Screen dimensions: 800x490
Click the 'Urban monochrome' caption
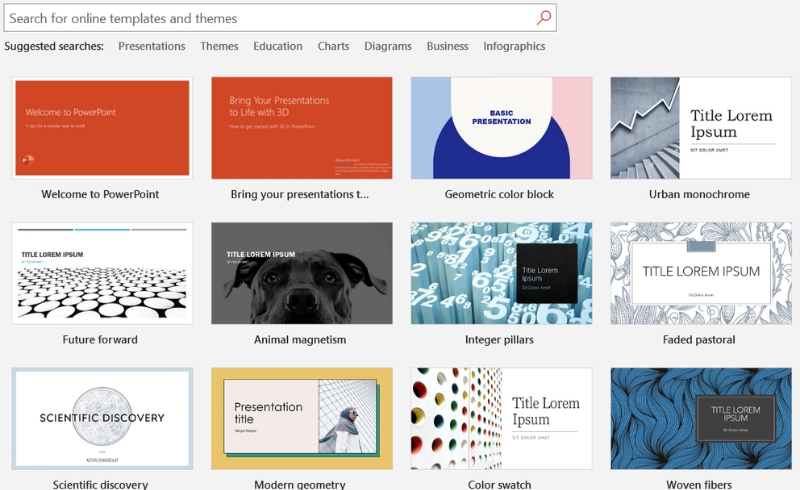[x=699, y=194]
